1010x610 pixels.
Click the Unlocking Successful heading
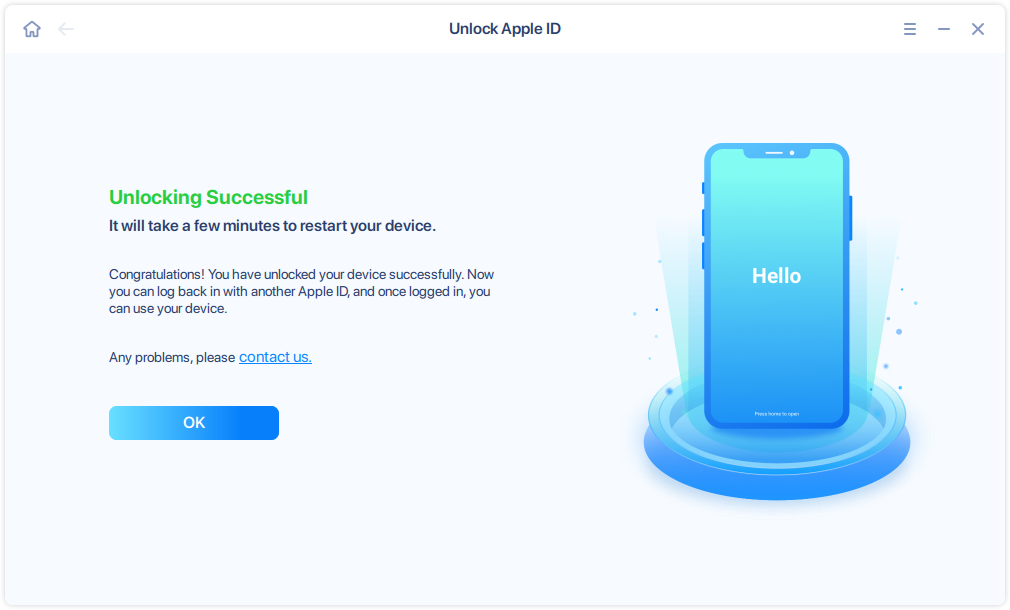[x=208, y=197]
